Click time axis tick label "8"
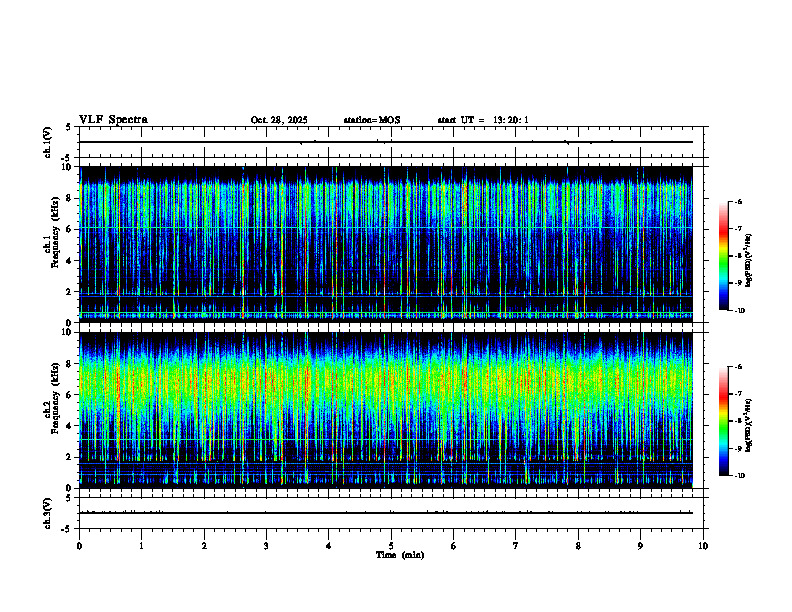Image resolution: width=792 pixels, height=612 pixels. coord(578,546)
